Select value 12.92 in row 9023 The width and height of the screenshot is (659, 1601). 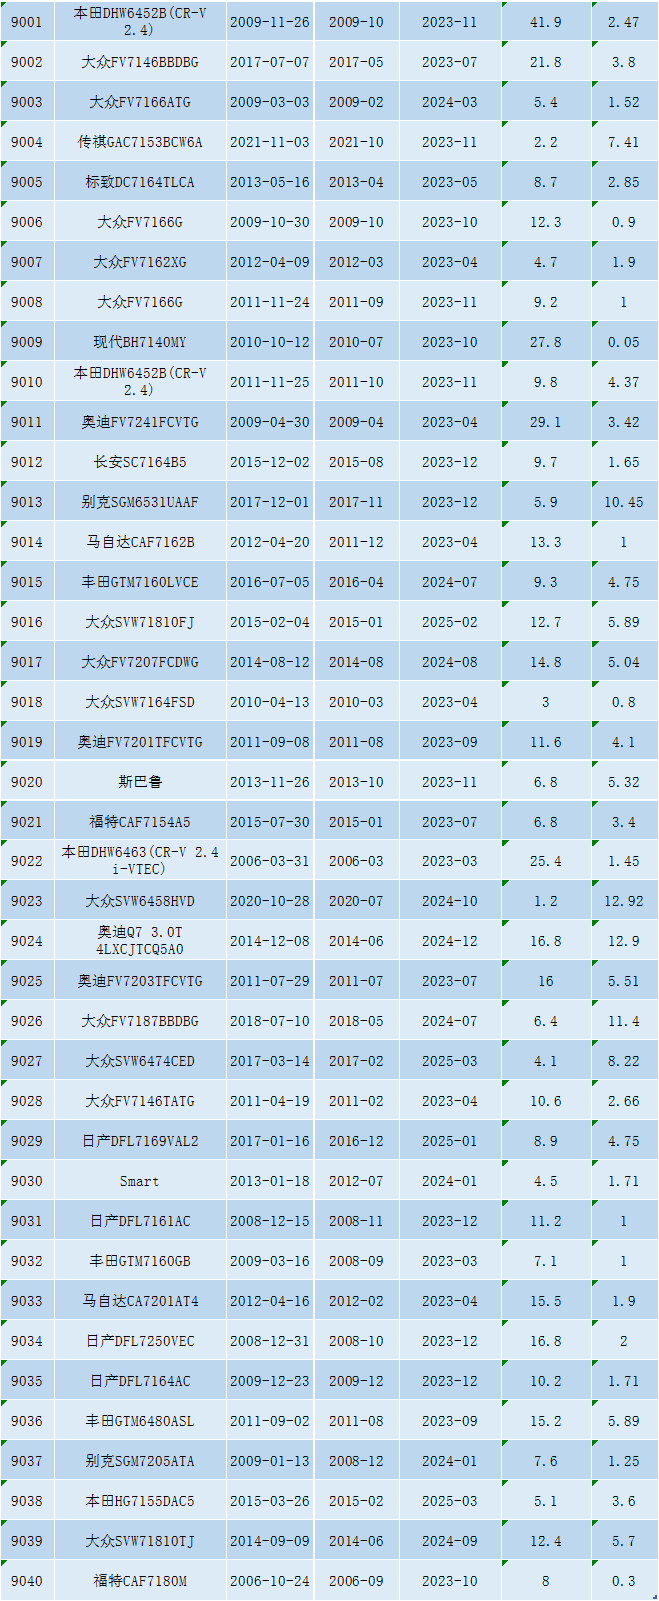pos(624,901)
